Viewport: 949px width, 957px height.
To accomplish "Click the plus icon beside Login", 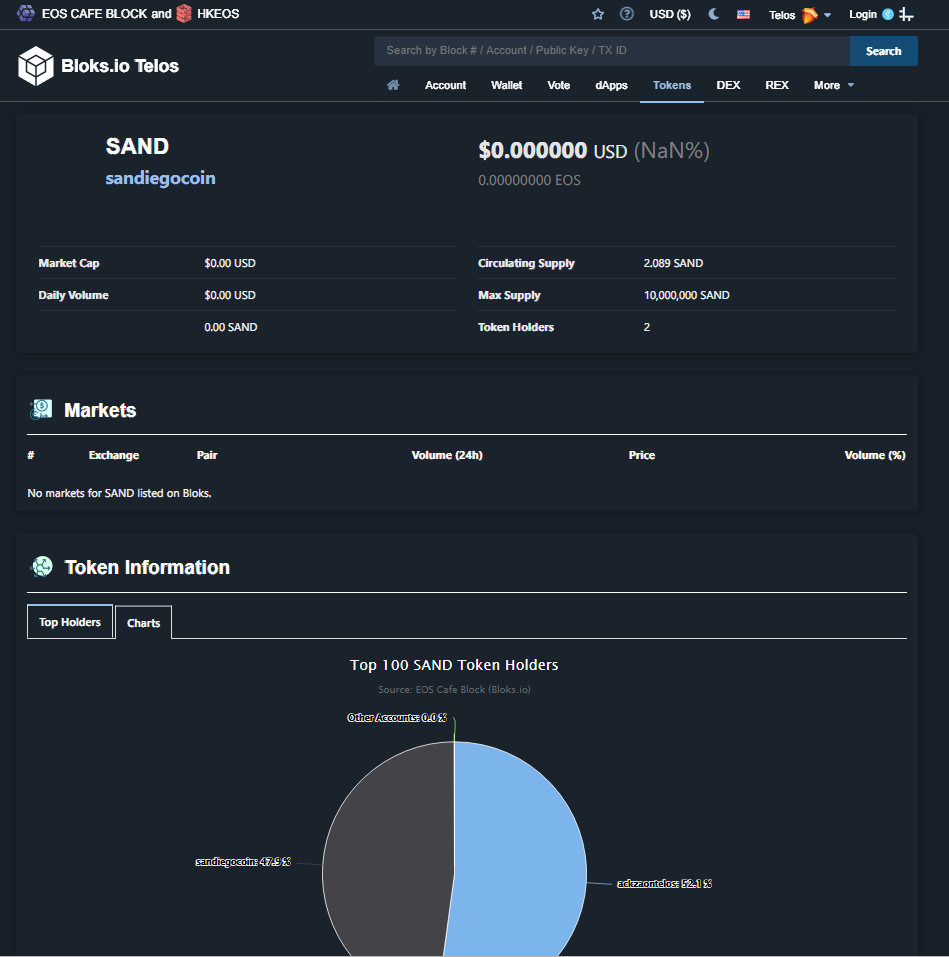I will 906,15.
